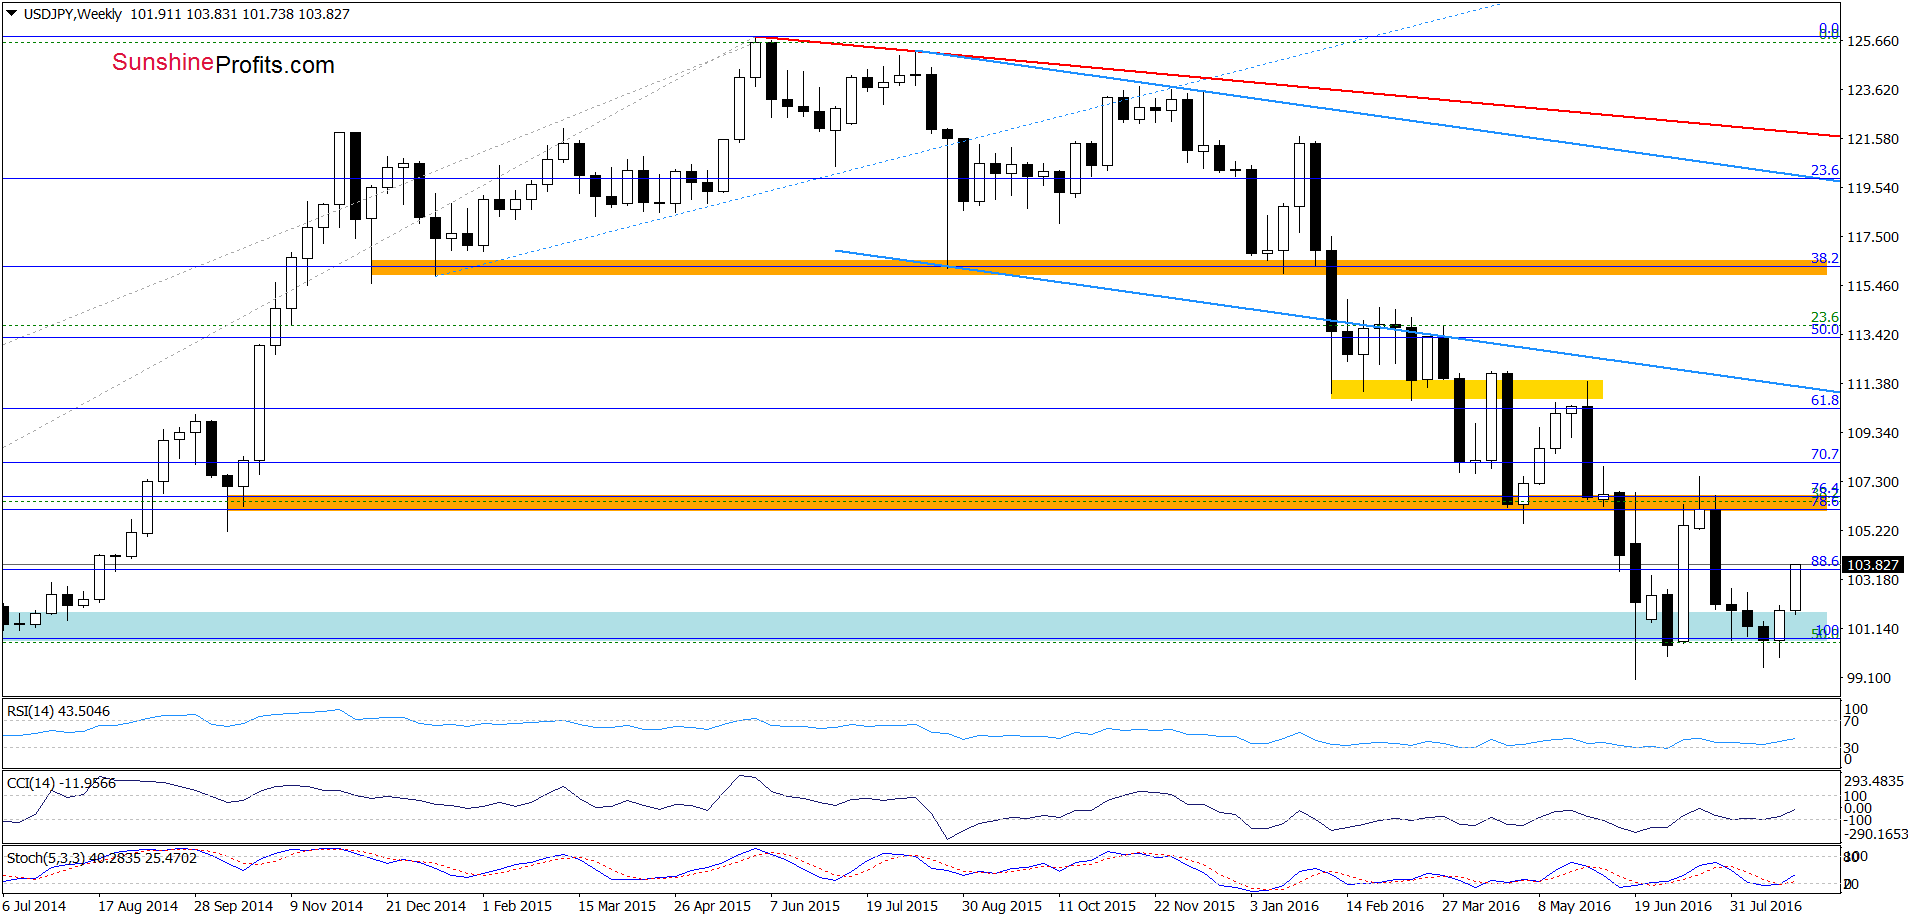Image resolution: width=1908 pixels, height=920 pixels.
Task: Click the 115.460 price axis label
Action: coord(1872,286)
